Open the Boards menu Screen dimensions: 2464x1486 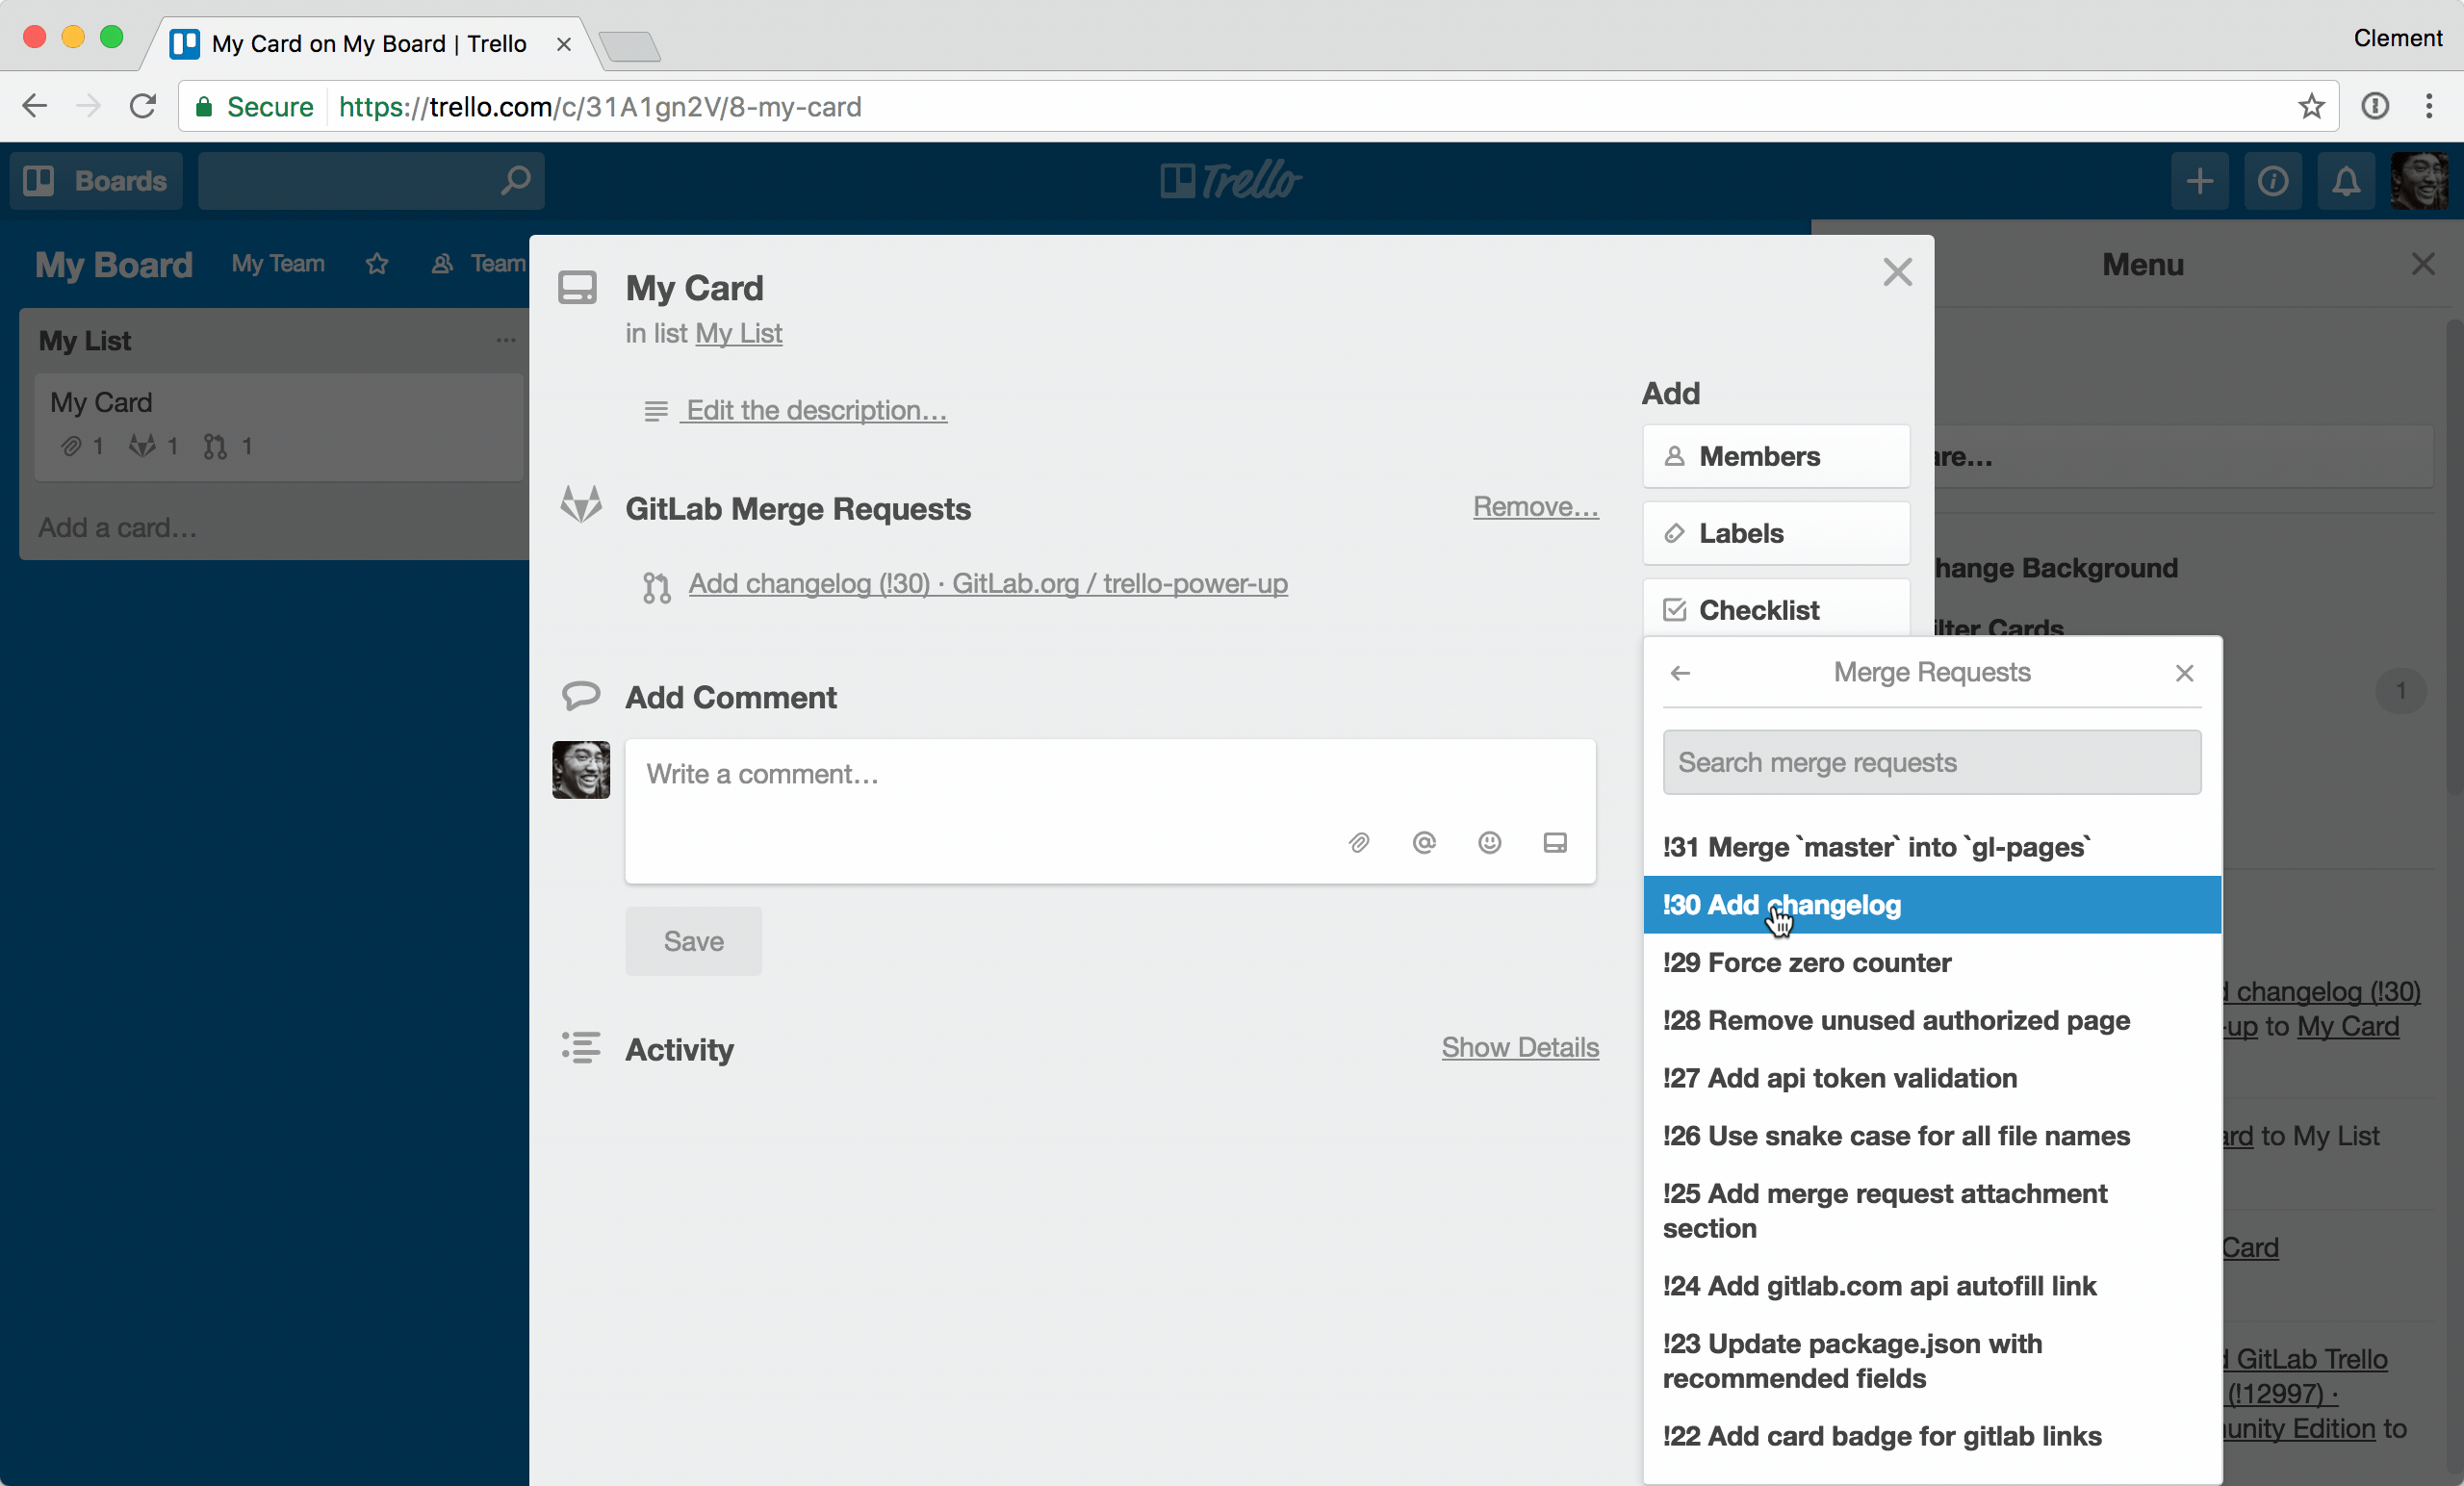click(95, 181)
